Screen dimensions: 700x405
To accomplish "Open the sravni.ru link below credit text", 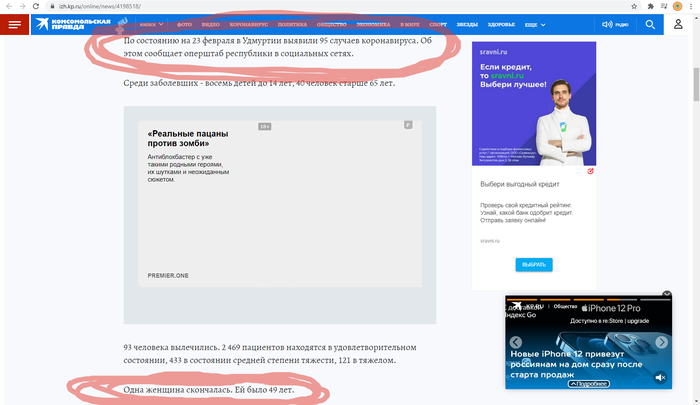I will click(490, 241).
